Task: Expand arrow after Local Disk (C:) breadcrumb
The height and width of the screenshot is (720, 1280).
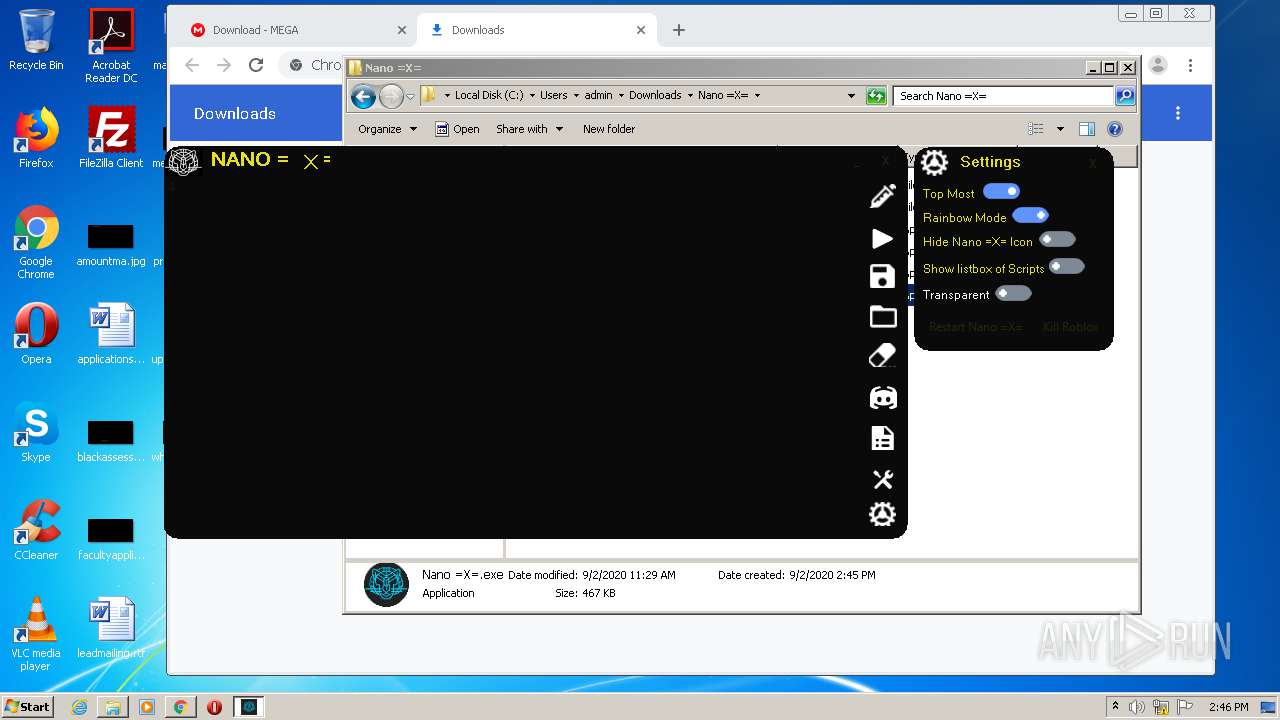Action: coord(532,96)
